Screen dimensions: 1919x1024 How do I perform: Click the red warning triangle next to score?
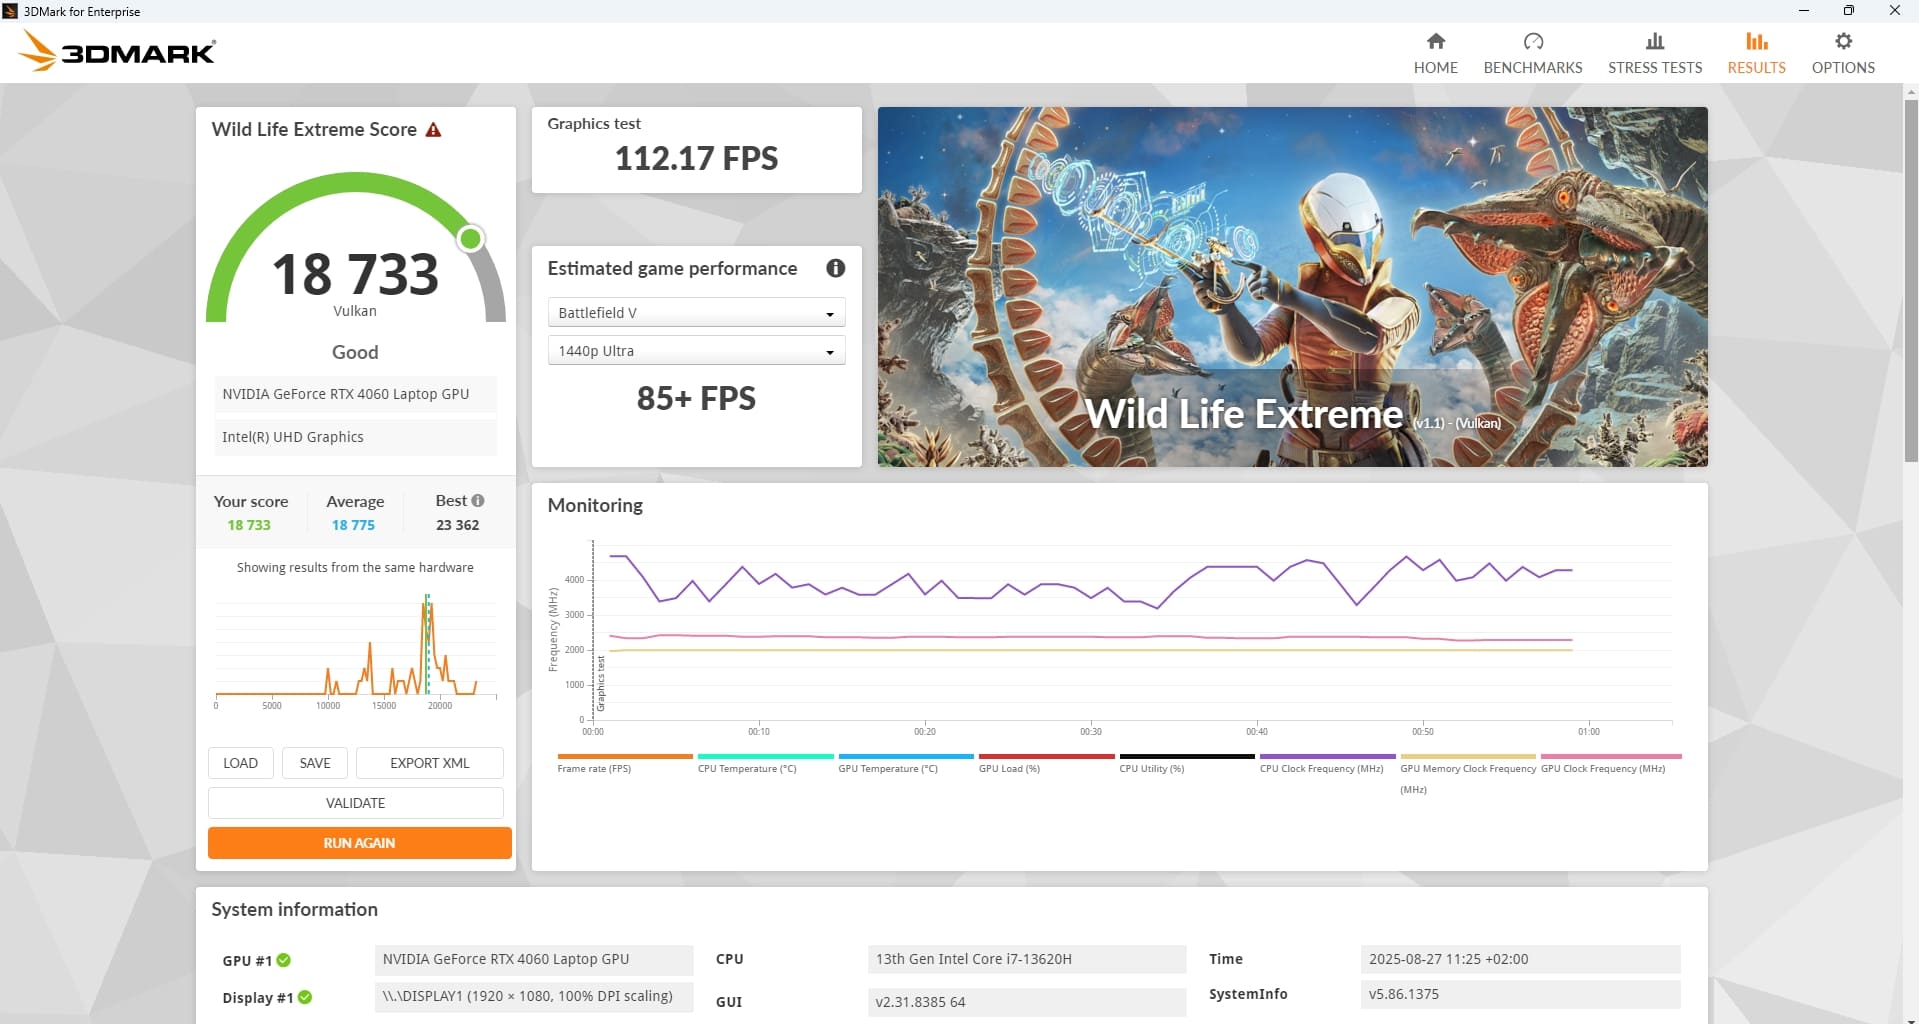click(433, 130)
